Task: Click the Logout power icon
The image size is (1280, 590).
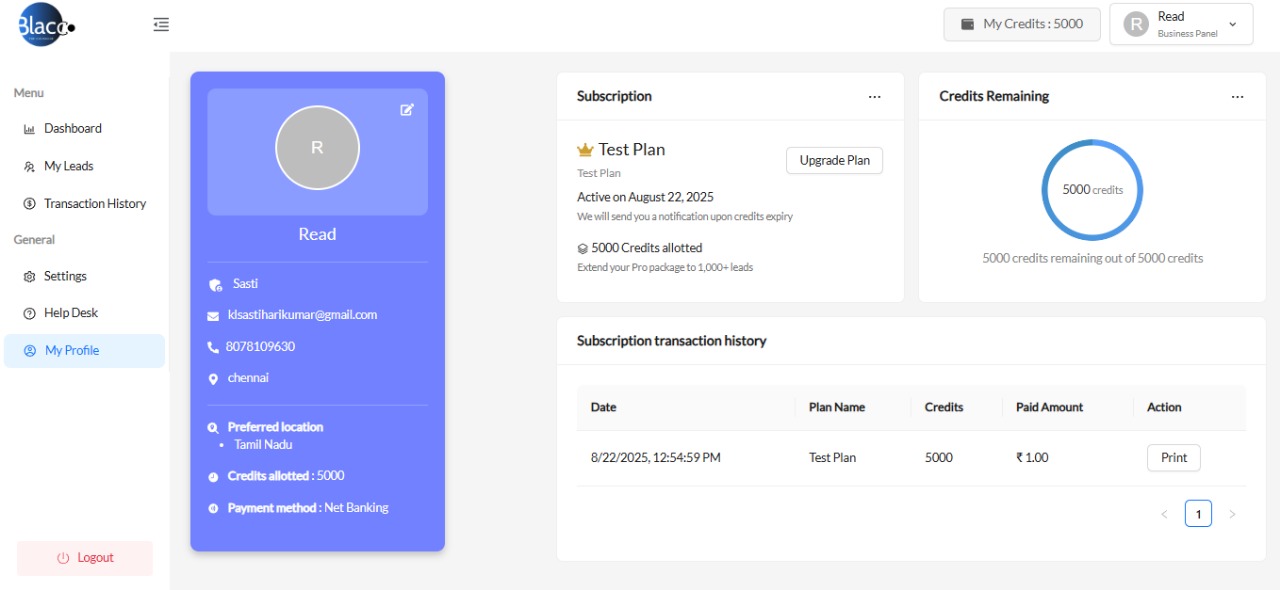Action: pyautogui.click(x=63, y=558)
